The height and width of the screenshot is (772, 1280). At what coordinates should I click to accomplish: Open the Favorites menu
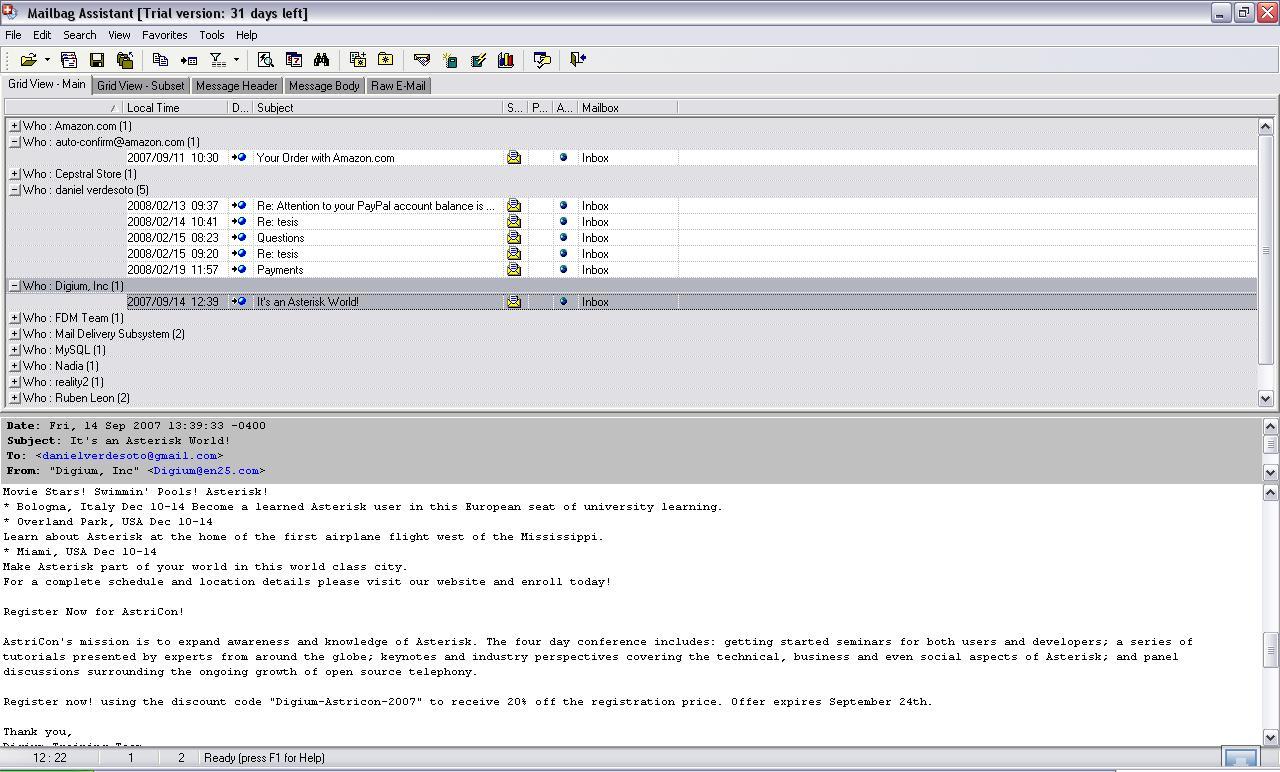[165, 35]
